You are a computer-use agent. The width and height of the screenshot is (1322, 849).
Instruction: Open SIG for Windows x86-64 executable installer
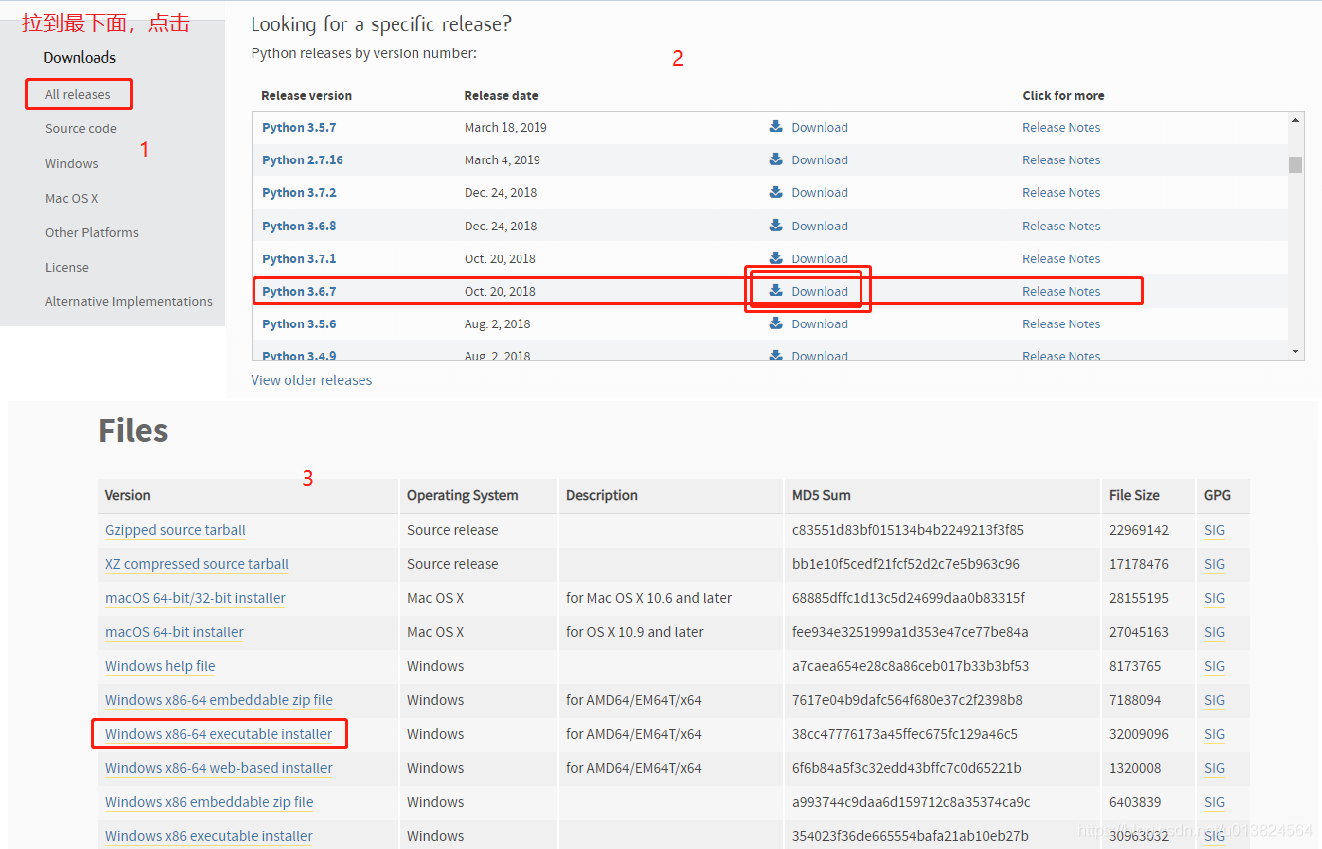[x=1214, y=734]
